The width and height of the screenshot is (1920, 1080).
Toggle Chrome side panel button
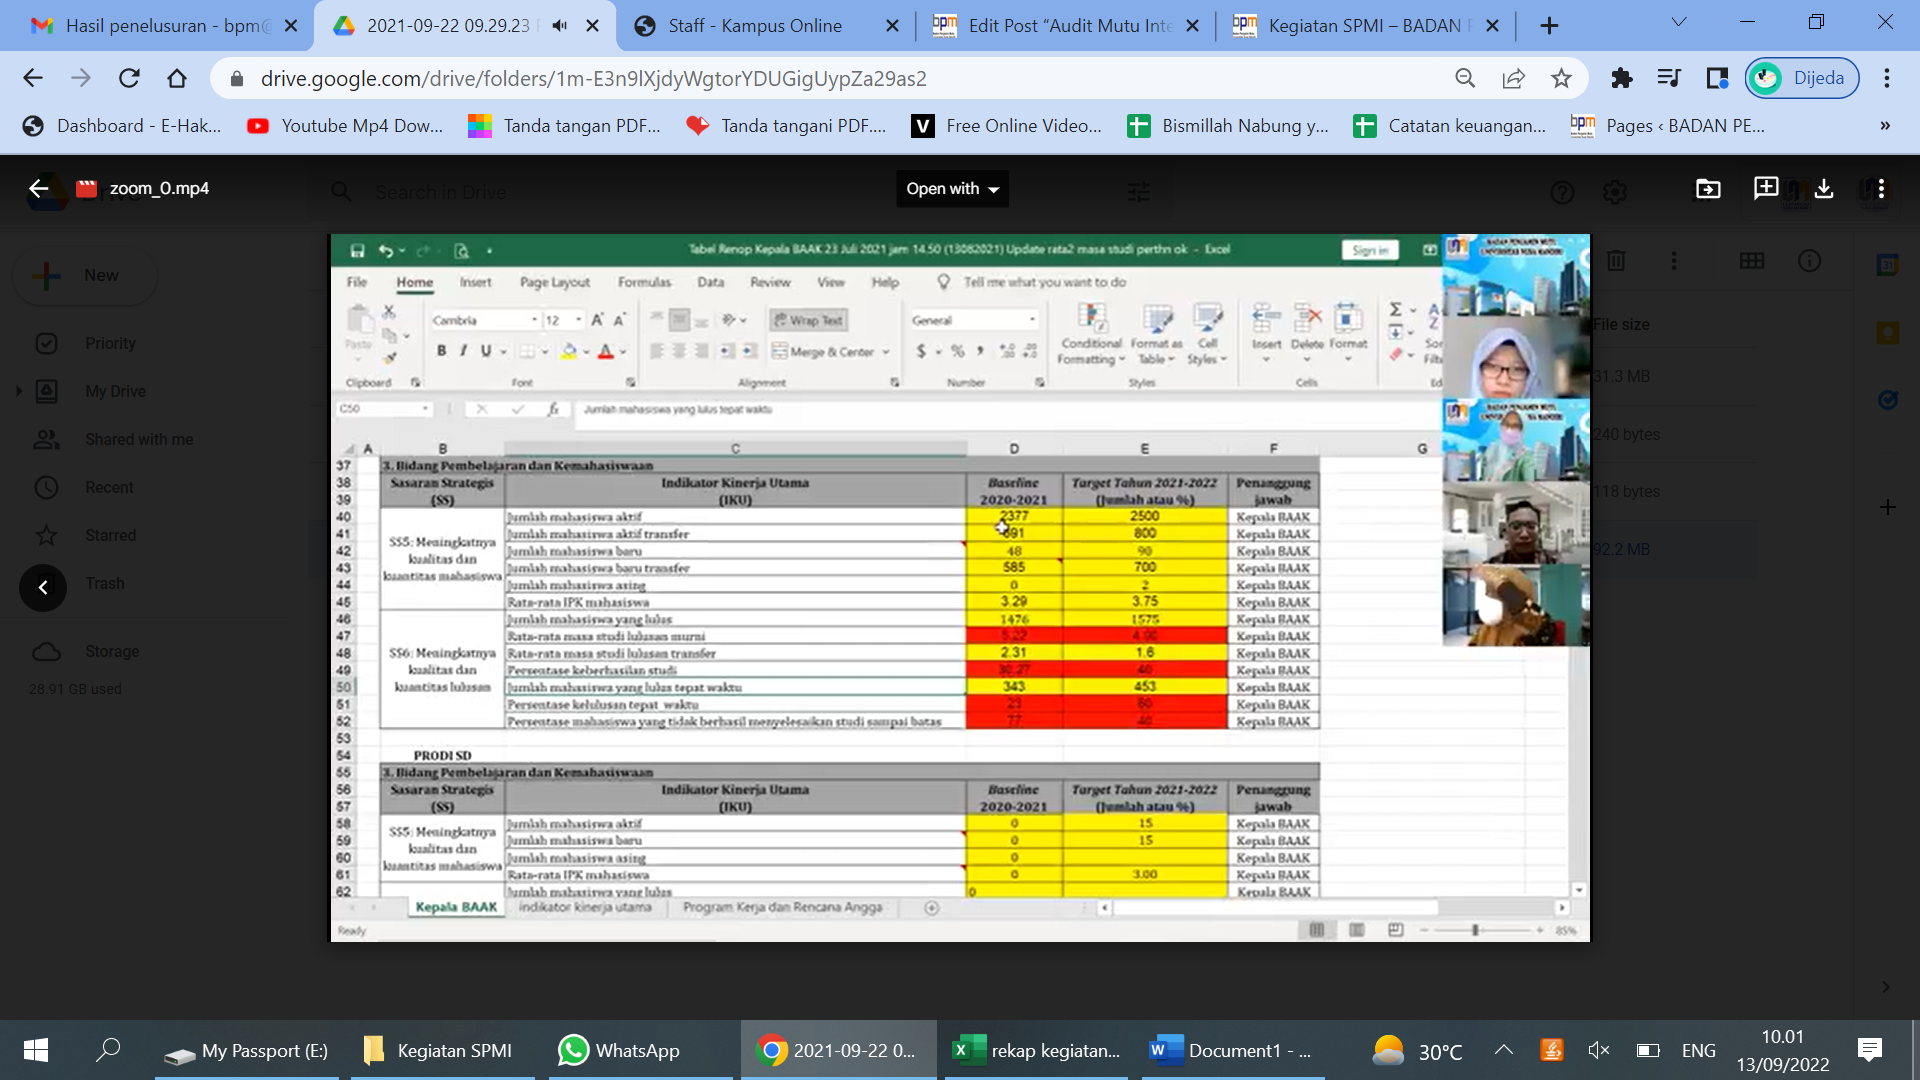pos(1717,78)
